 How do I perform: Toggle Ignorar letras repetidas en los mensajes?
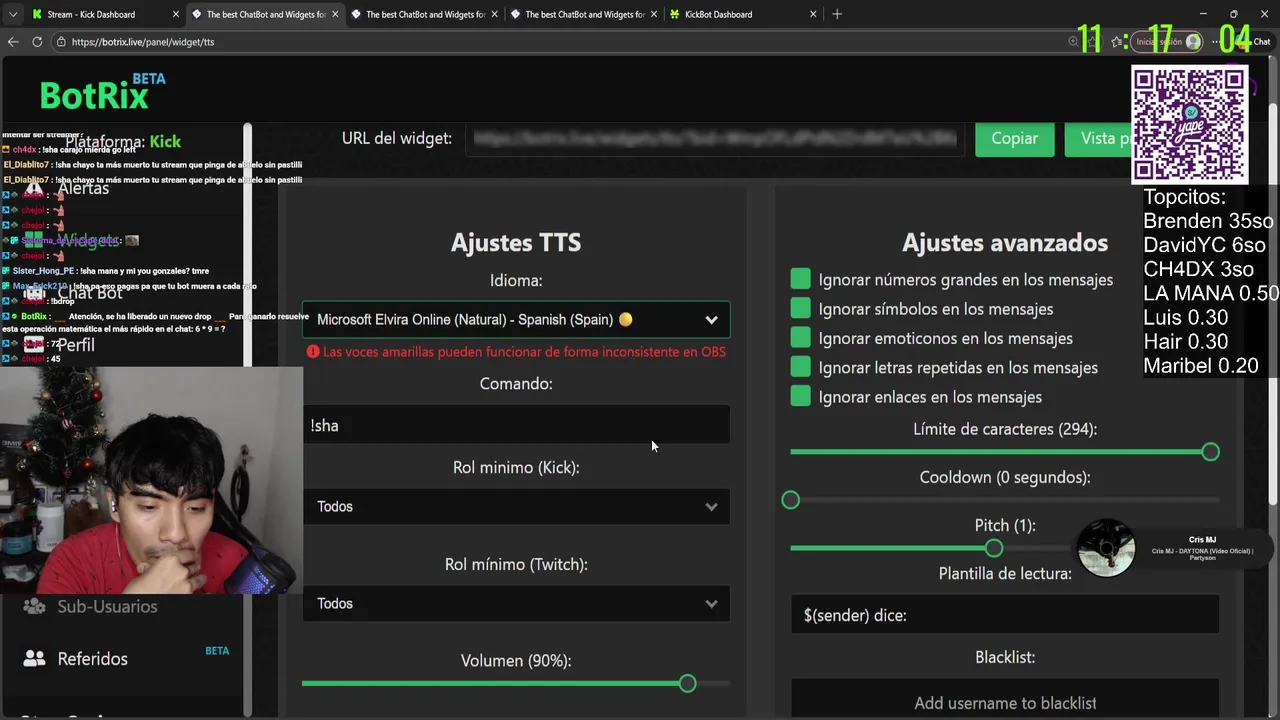800,367
